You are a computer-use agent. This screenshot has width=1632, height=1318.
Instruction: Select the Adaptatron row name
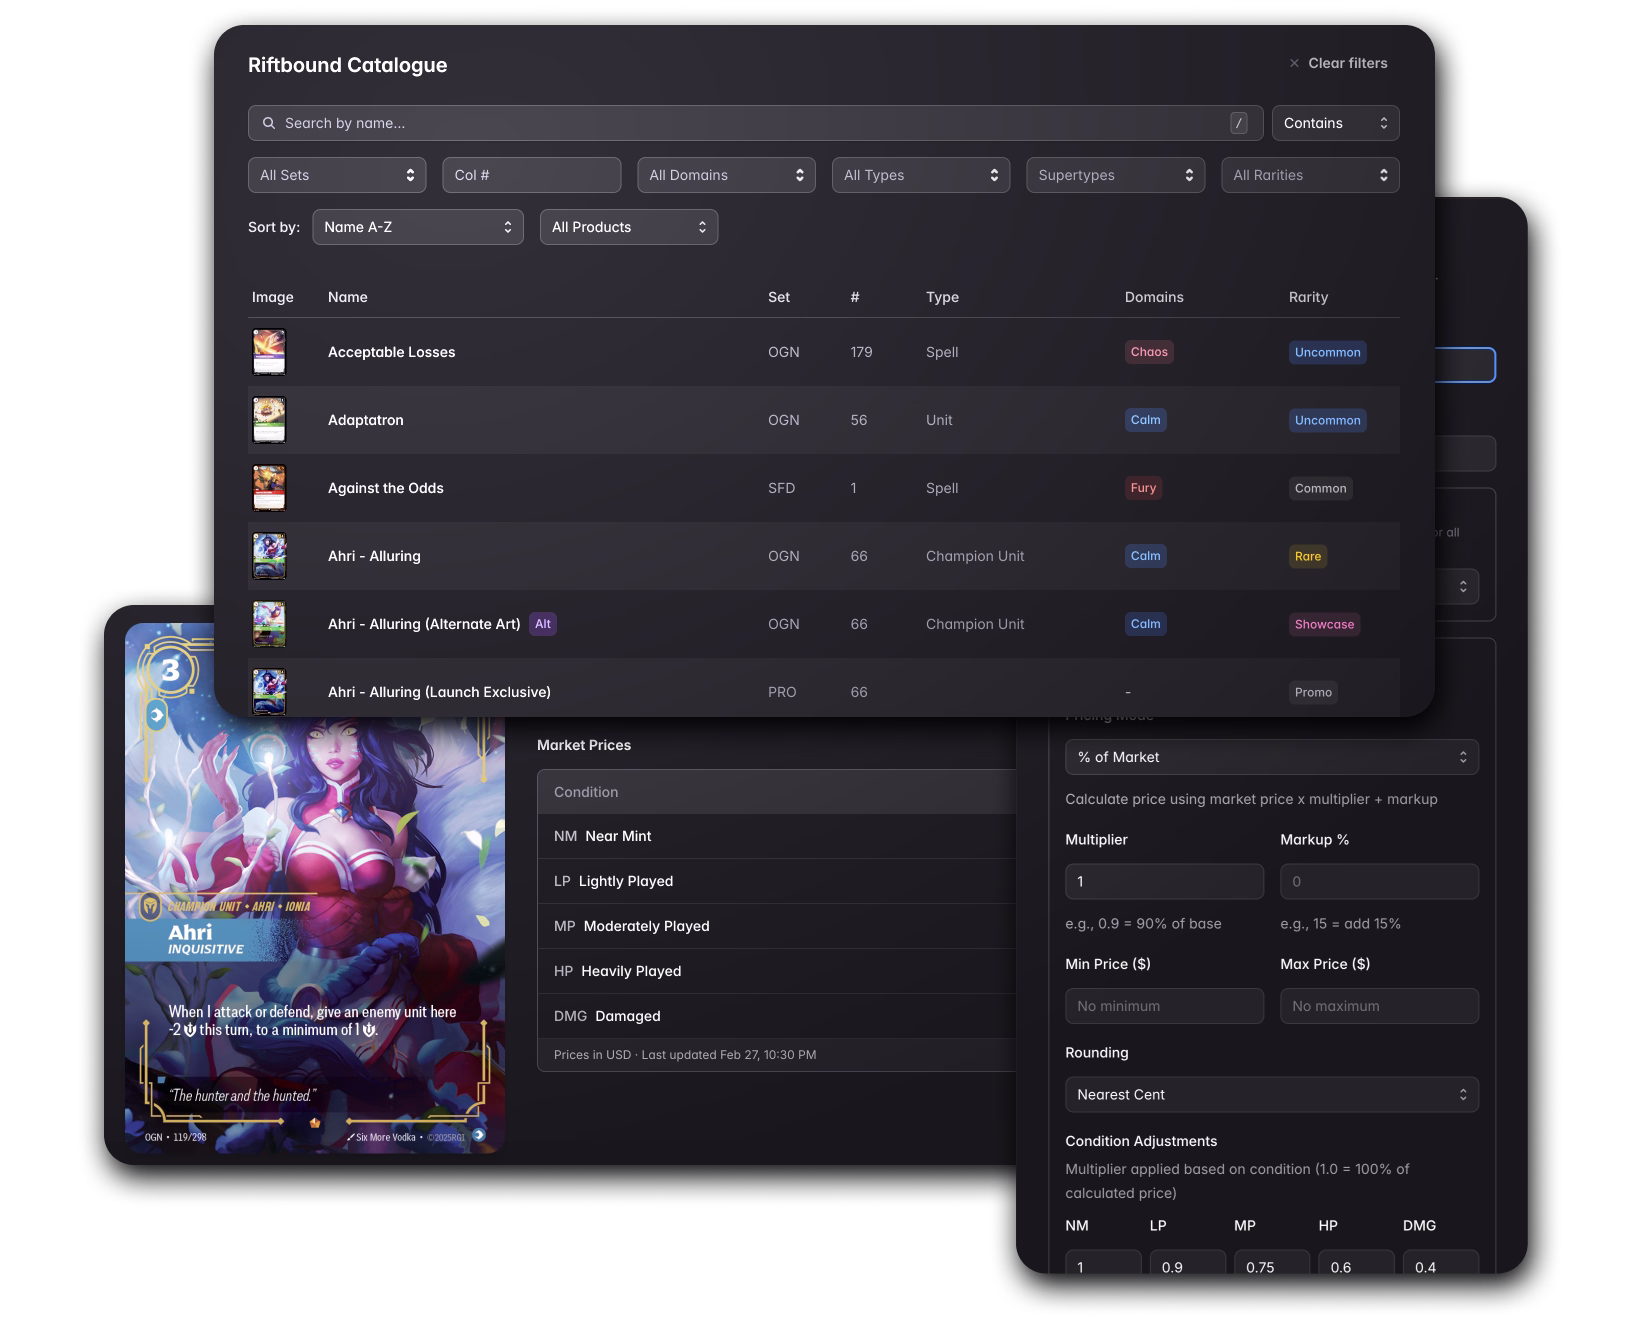coord(366,420)
